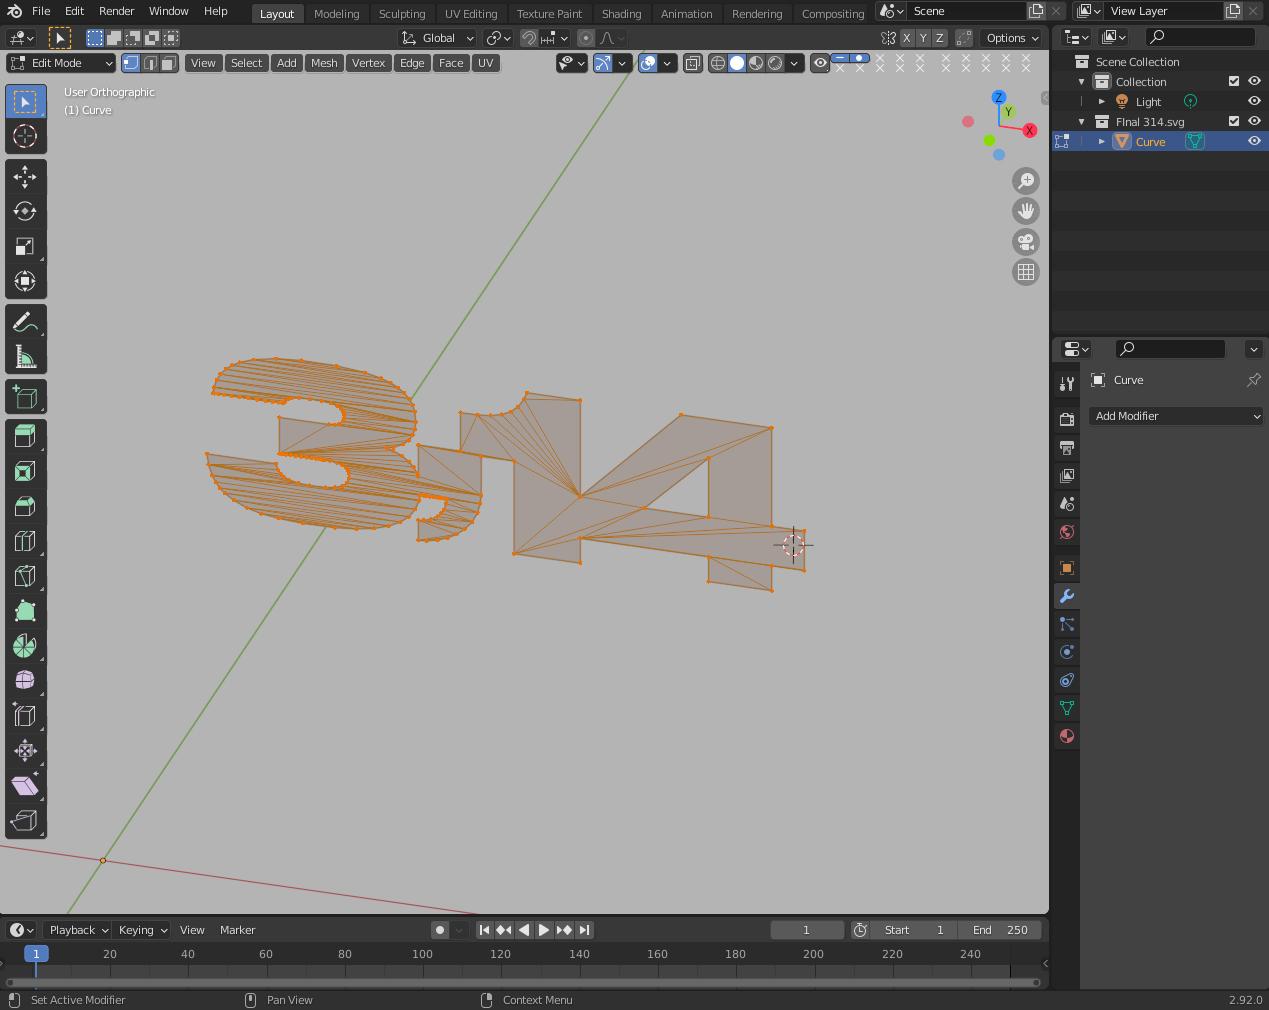This screenshot has height=1010, width=1269.
Task: Open the Modifier Properties wrench tab
Action: click(x=1066, y=596)
